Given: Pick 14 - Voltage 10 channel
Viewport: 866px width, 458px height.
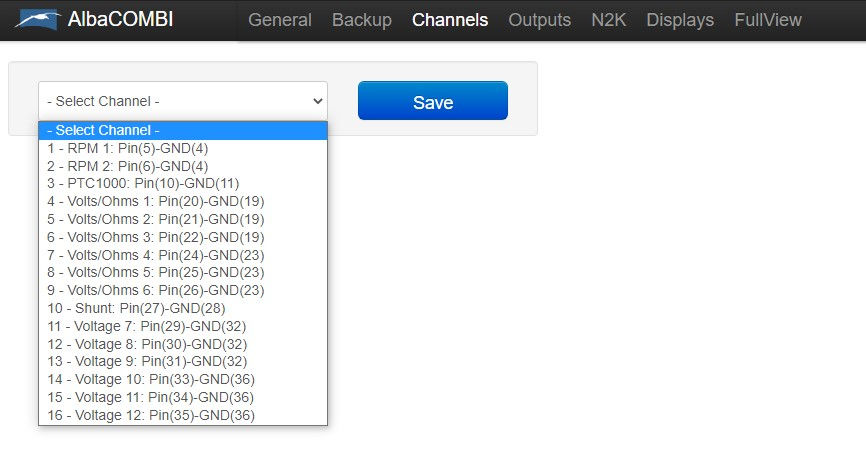Looking at the screenshot, I should tap(183, 380).
